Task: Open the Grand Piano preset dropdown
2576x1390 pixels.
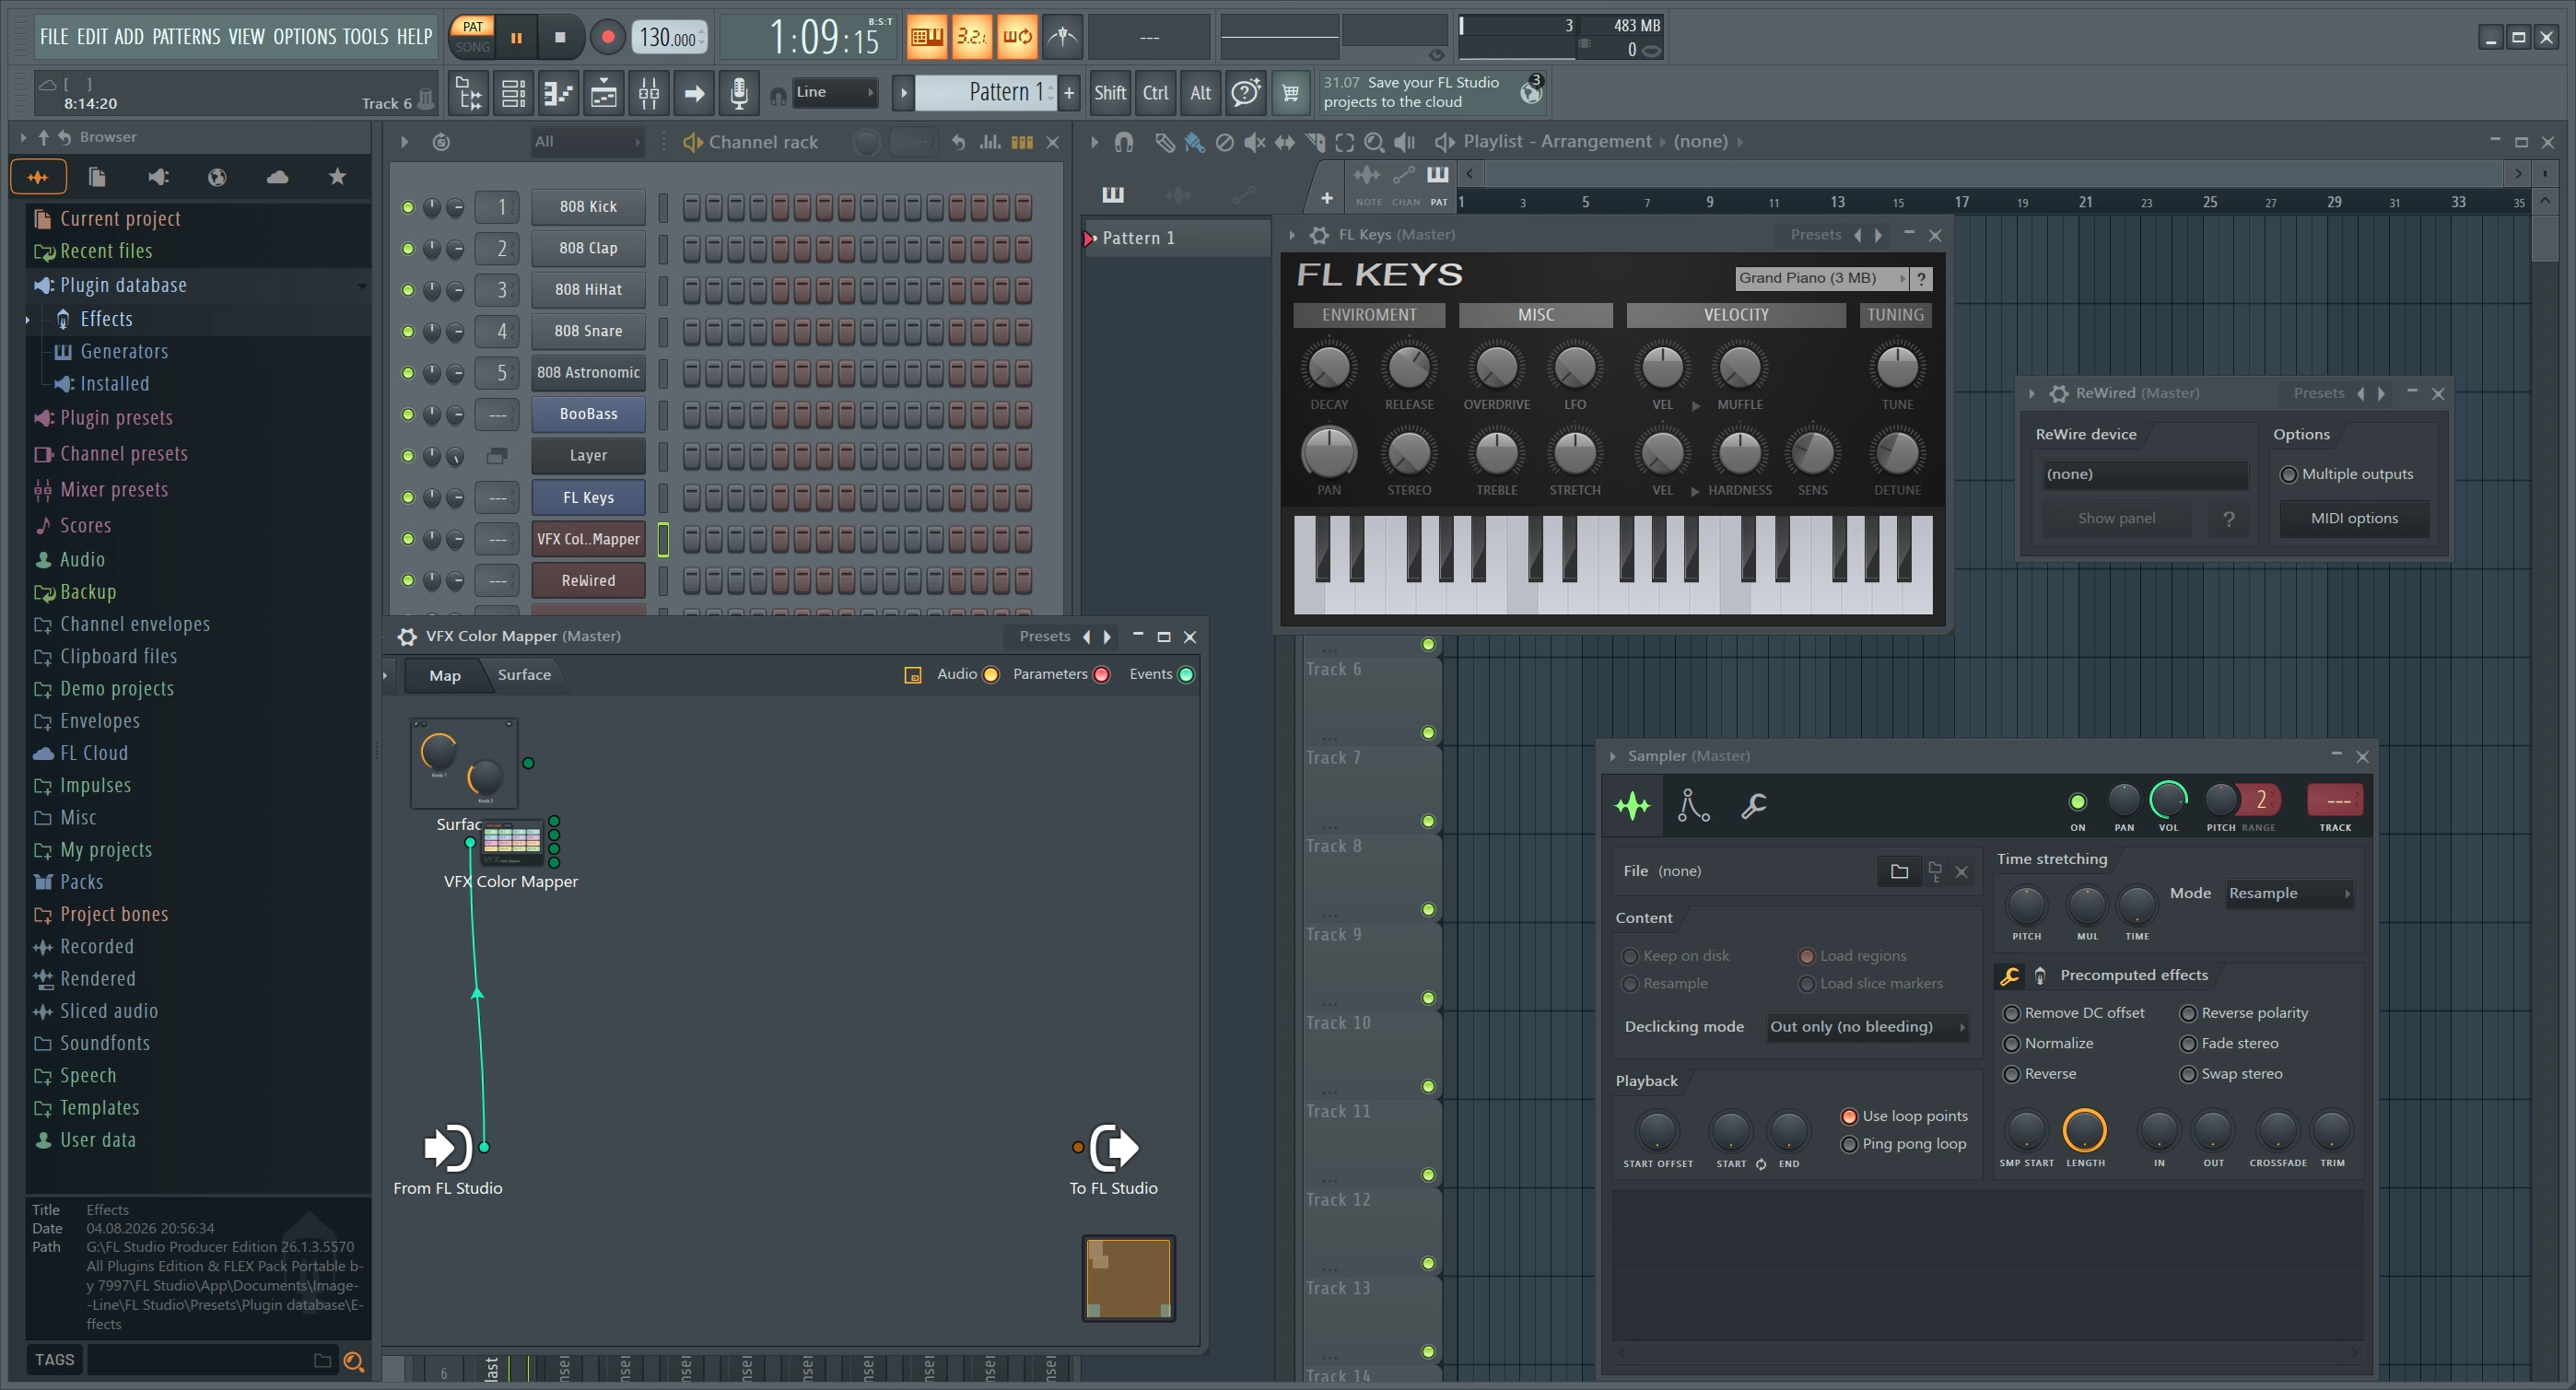Action: (1821, 278)
